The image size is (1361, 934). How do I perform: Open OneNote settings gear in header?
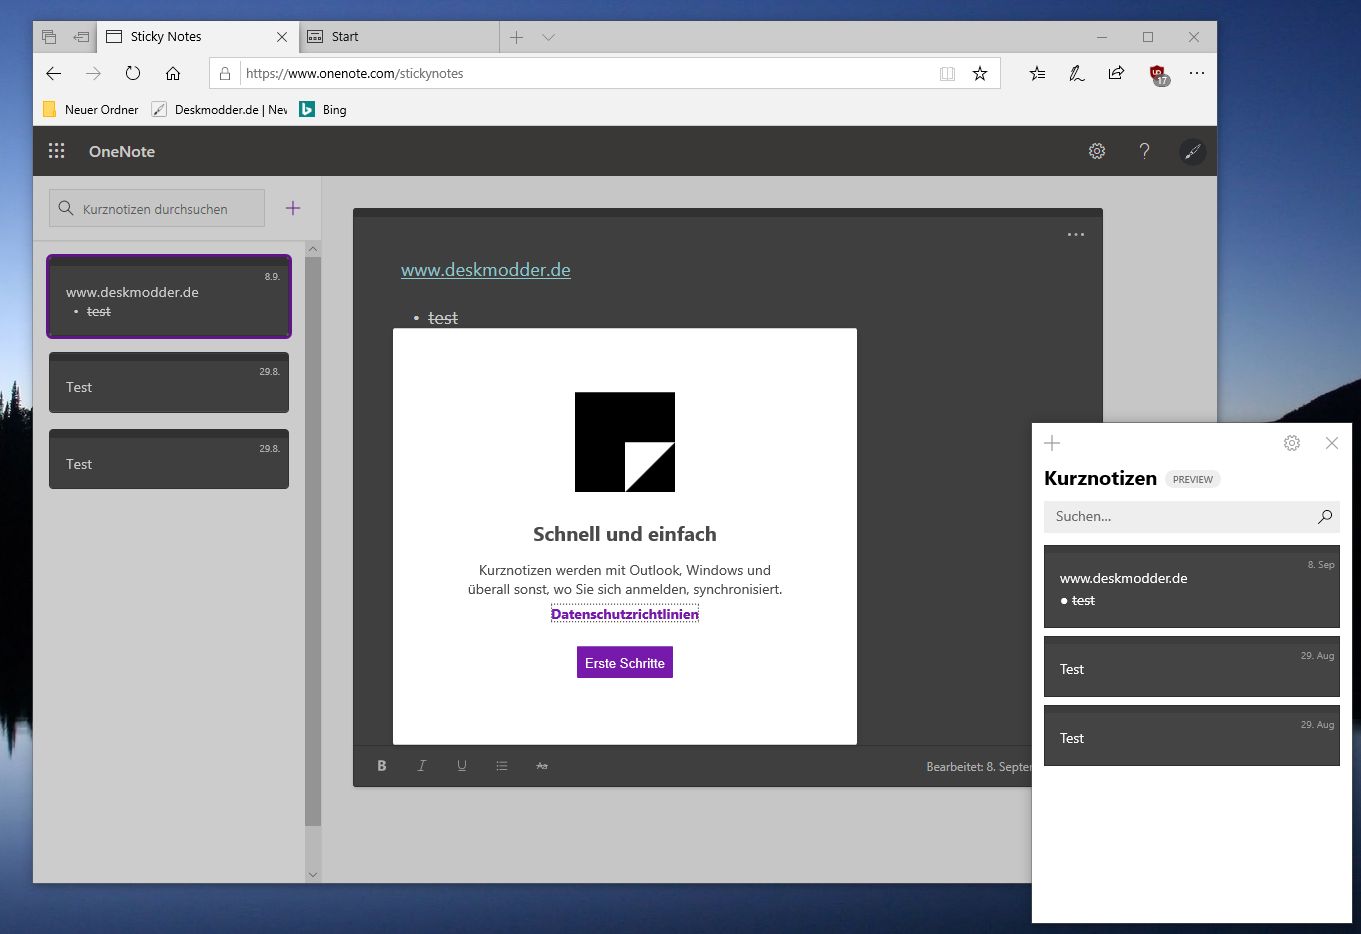[x=1097, y=151]
